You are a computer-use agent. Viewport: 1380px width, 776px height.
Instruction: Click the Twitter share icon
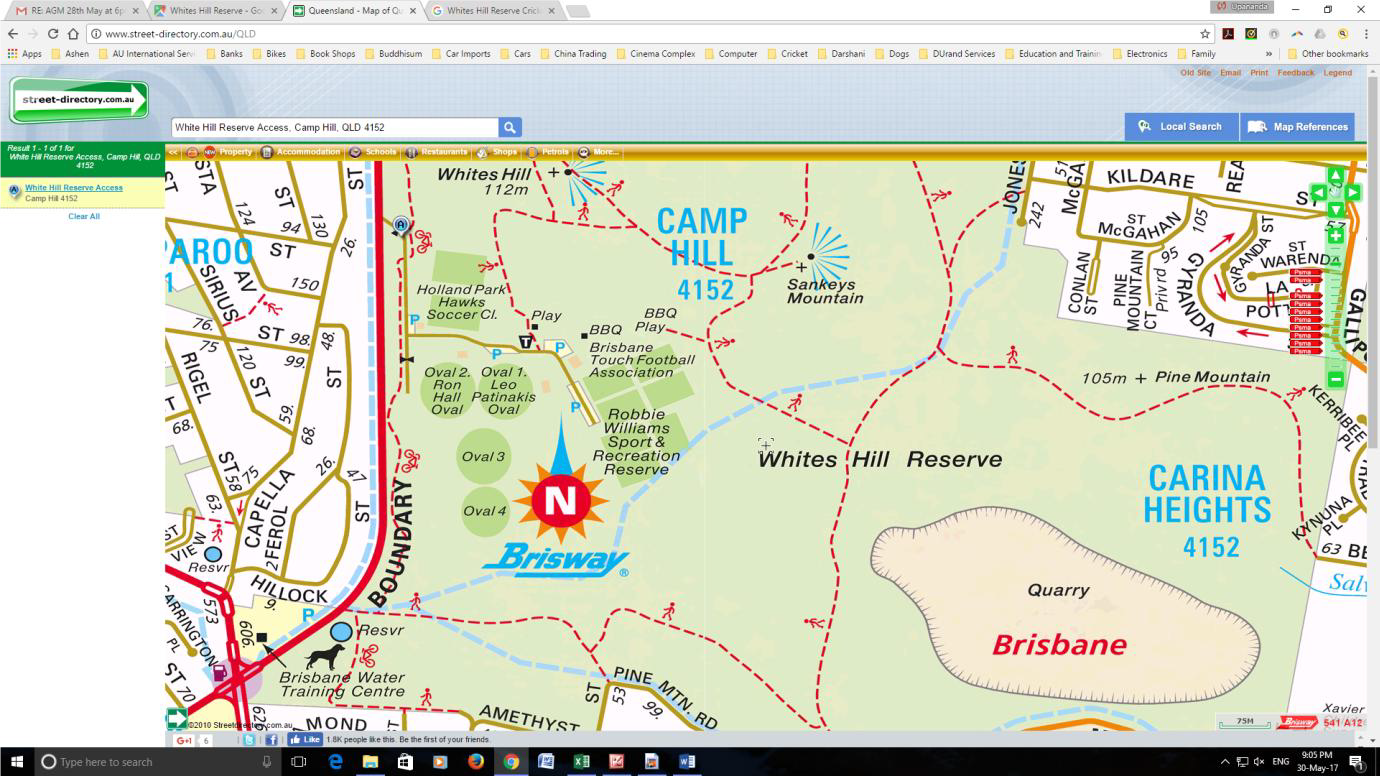(x=250, y=740)
